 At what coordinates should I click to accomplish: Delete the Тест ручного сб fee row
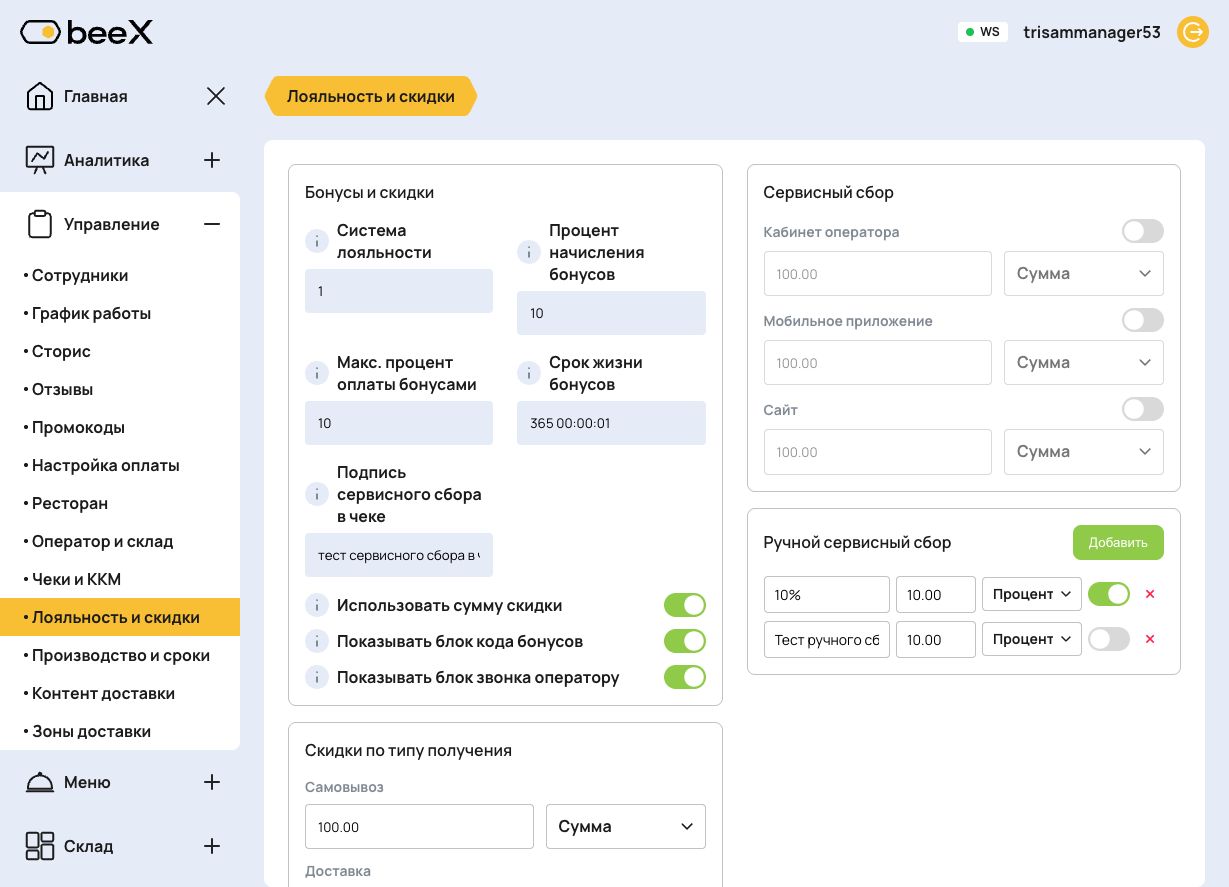click(1150, 639)
